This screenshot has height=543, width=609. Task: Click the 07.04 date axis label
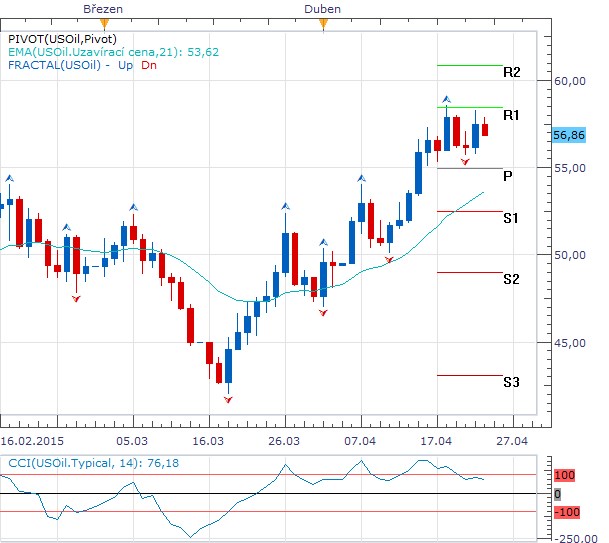tap(360, 441)
